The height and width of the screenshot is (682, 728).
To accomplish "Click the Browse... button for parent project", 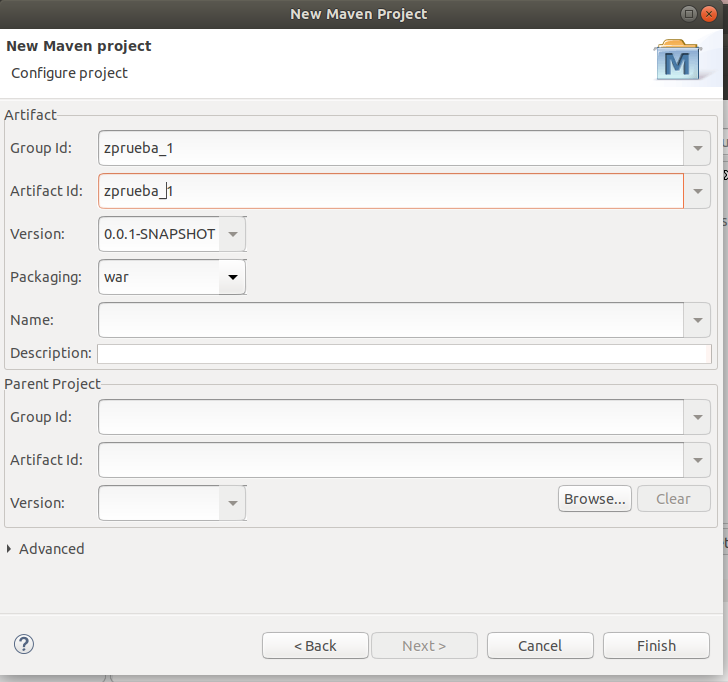I will point(595,499).
